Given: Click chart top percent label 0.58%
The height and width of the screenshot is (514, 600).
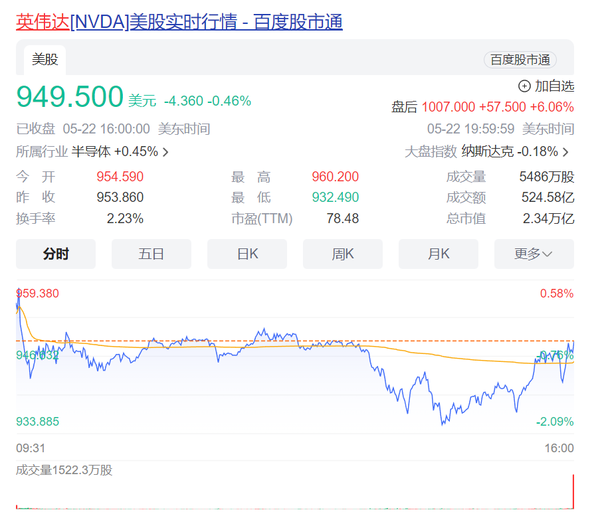Looking at the screenshot, I should point(557,294).
